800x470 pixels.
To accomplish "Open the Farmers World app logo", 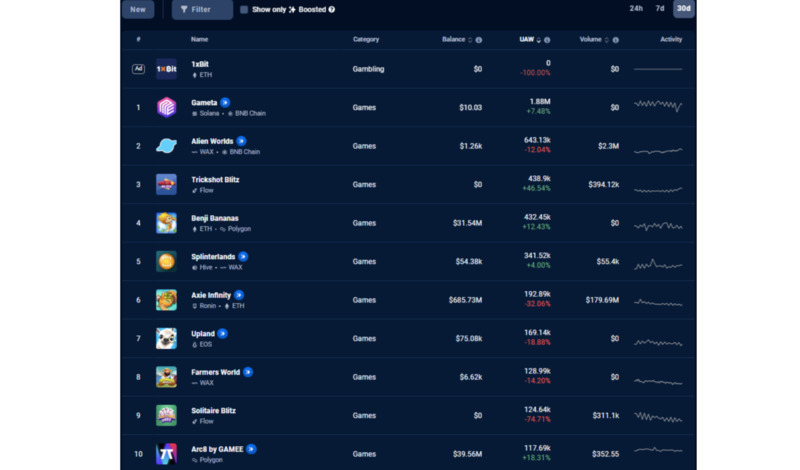I will point(166,377).
